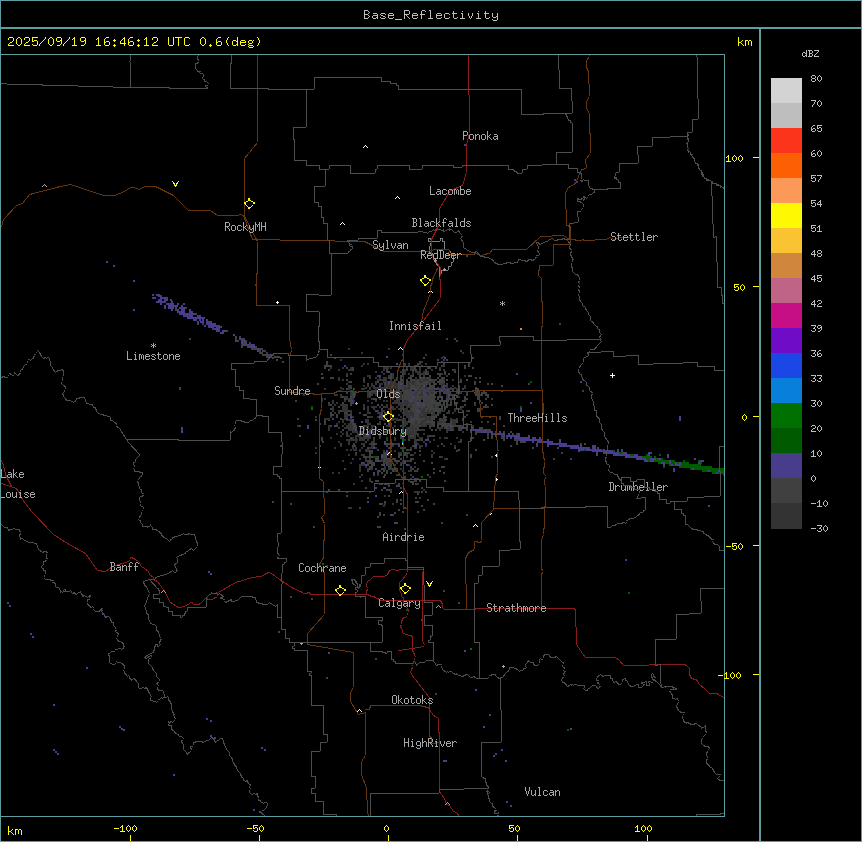
Task: Select the white plus marker east of ThreeHills
Action: point(613,375)
